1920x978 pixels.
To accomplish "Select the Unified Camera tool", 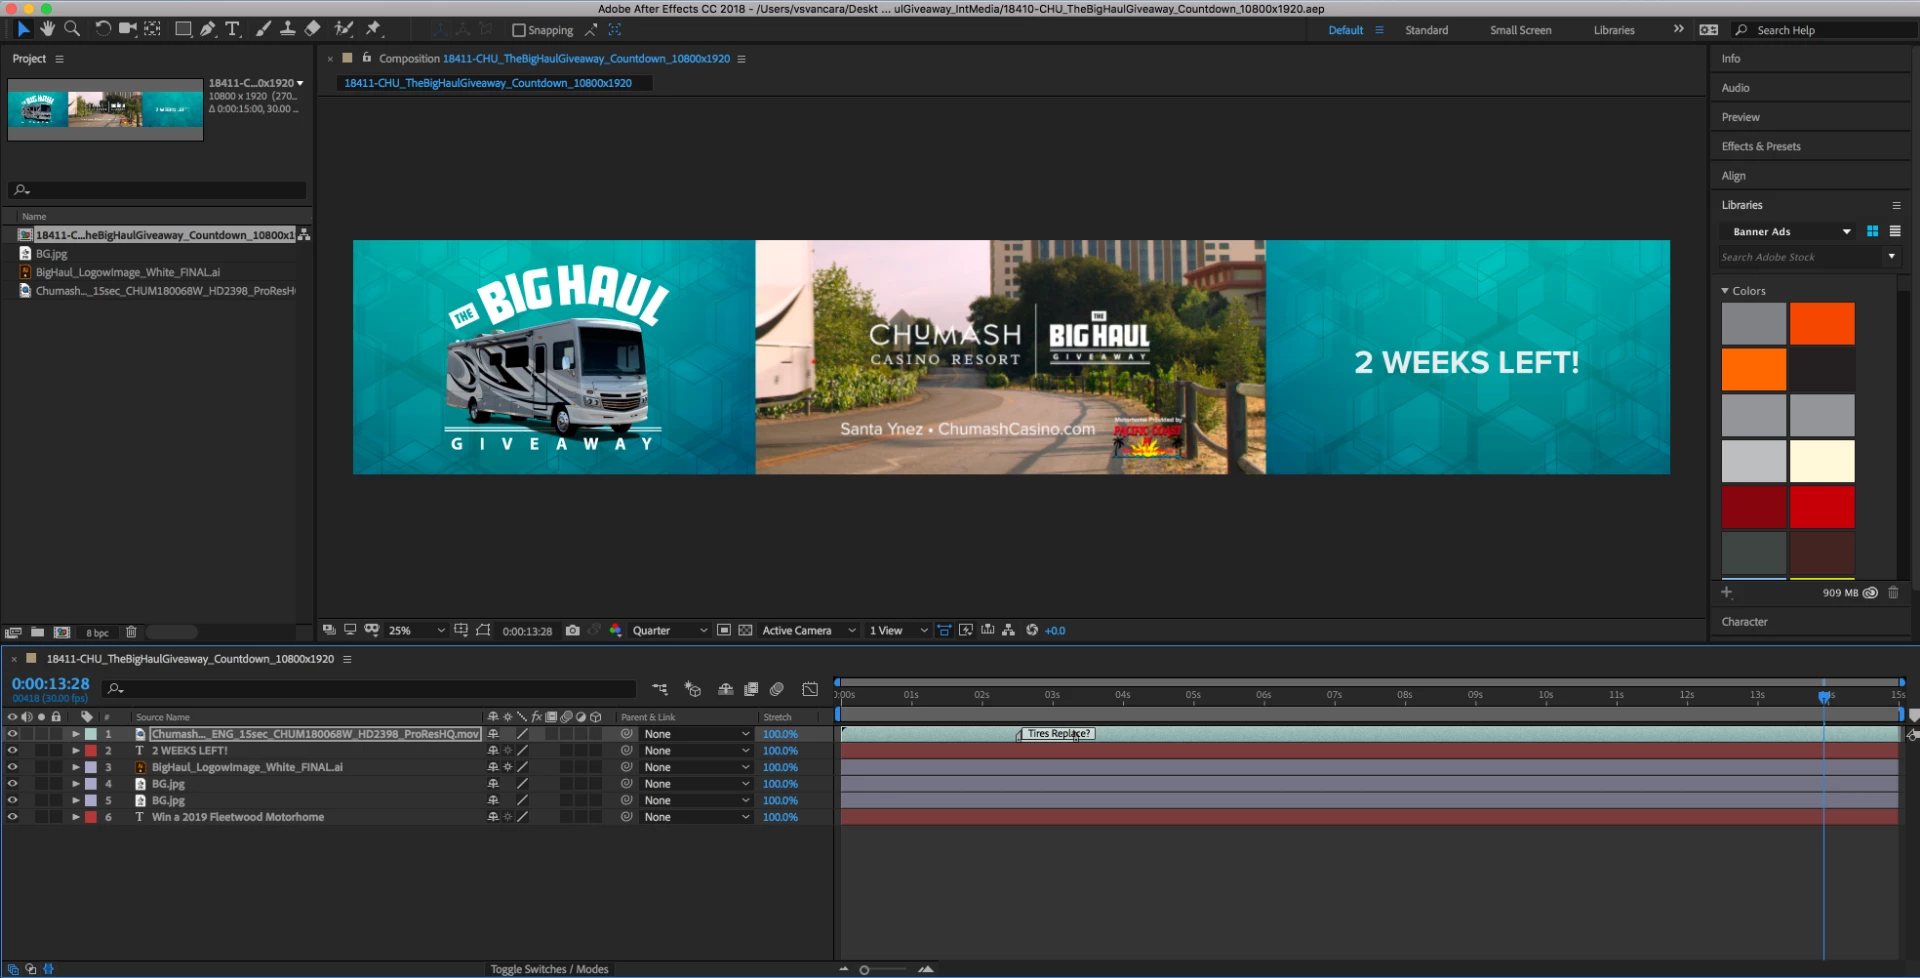I will click(128, 29).
